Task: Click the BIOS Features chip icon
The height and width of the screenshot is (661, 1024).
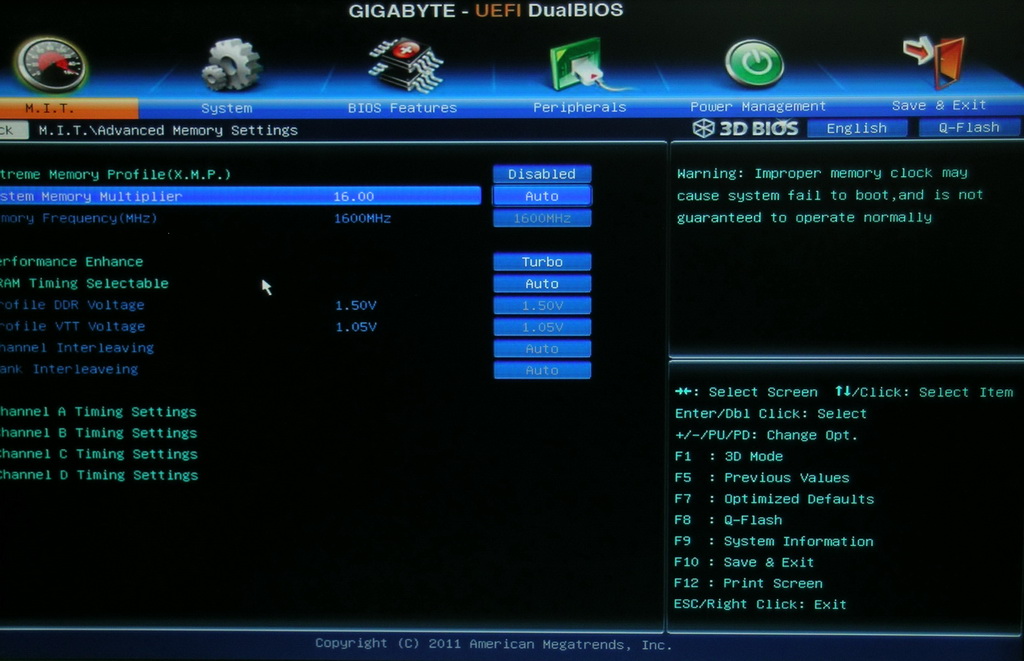Action: [x=406, y=65]
